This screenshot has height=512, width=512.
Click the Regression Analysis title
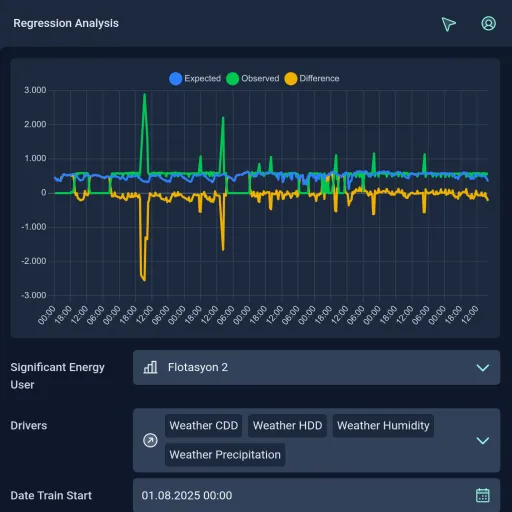[x=66, y=23]
